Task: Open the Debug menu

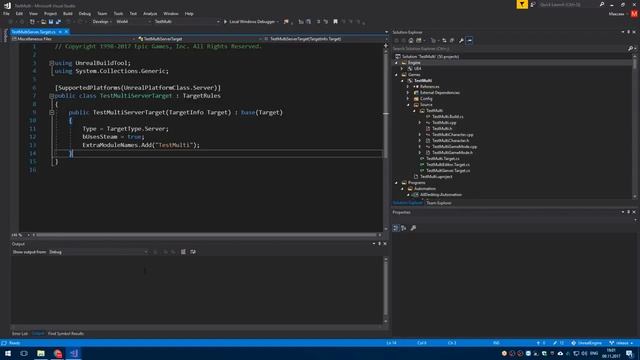Action: [84, 13]
